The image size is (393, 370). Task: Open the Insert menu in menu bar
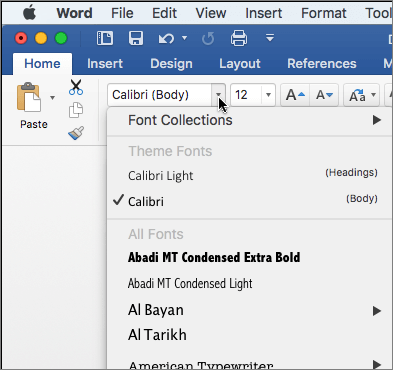(263, 13)
